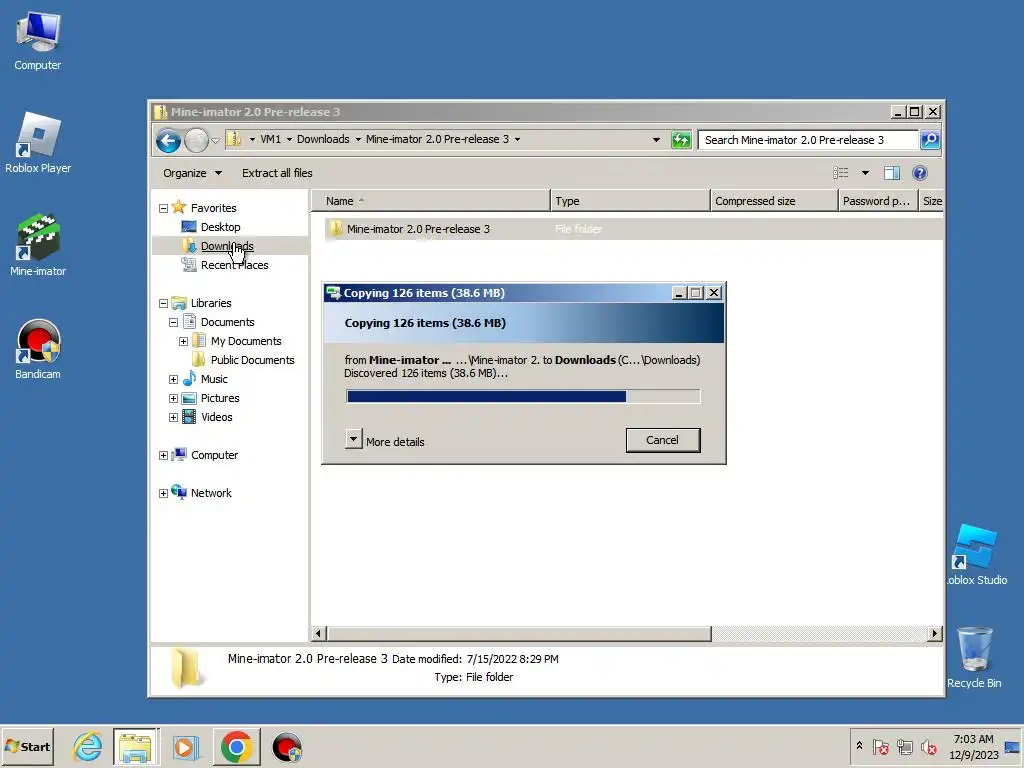
Task: Click the Show desktop tray icon
Action: 1012,746
